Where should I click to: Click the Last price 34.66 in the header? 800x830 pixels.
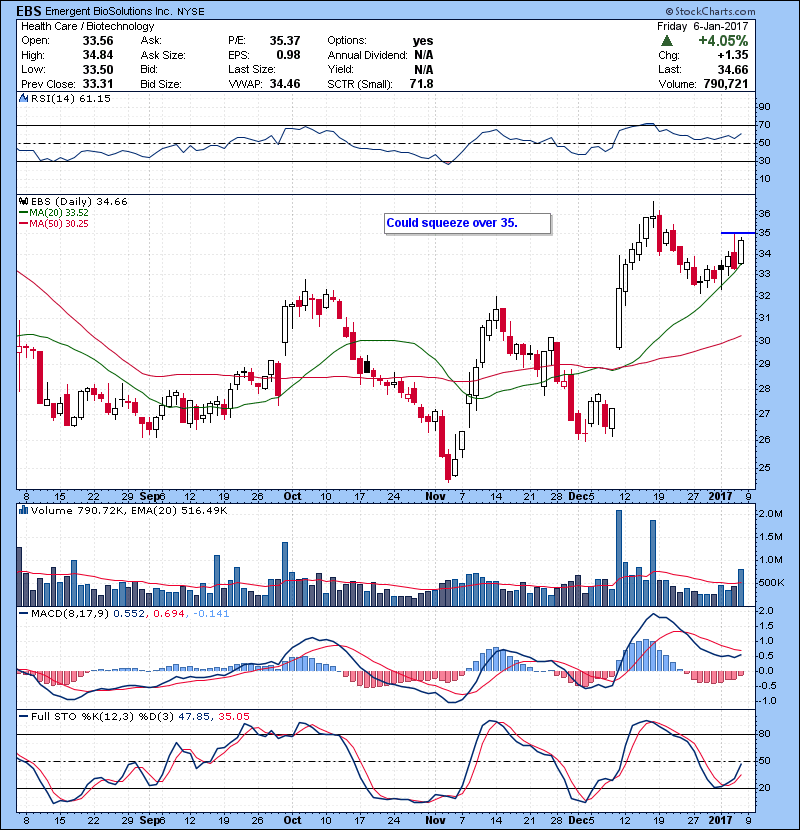[733, 69]
